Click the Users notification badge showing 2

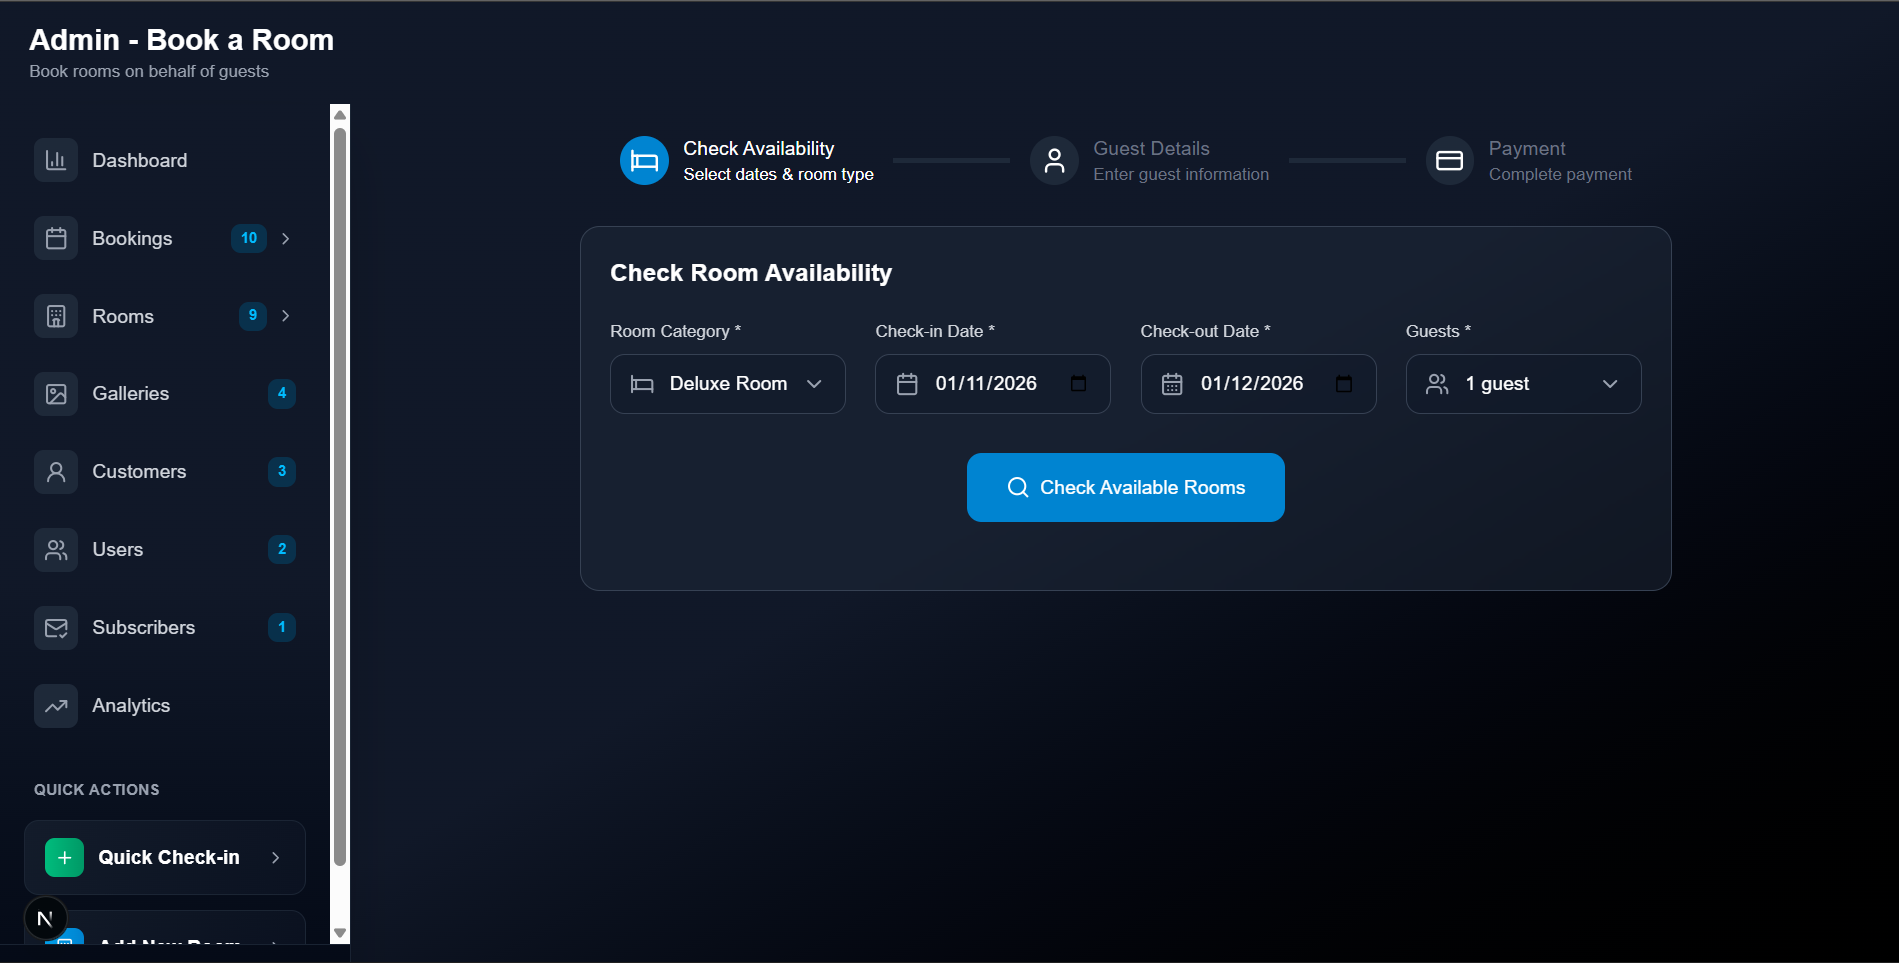281,549
